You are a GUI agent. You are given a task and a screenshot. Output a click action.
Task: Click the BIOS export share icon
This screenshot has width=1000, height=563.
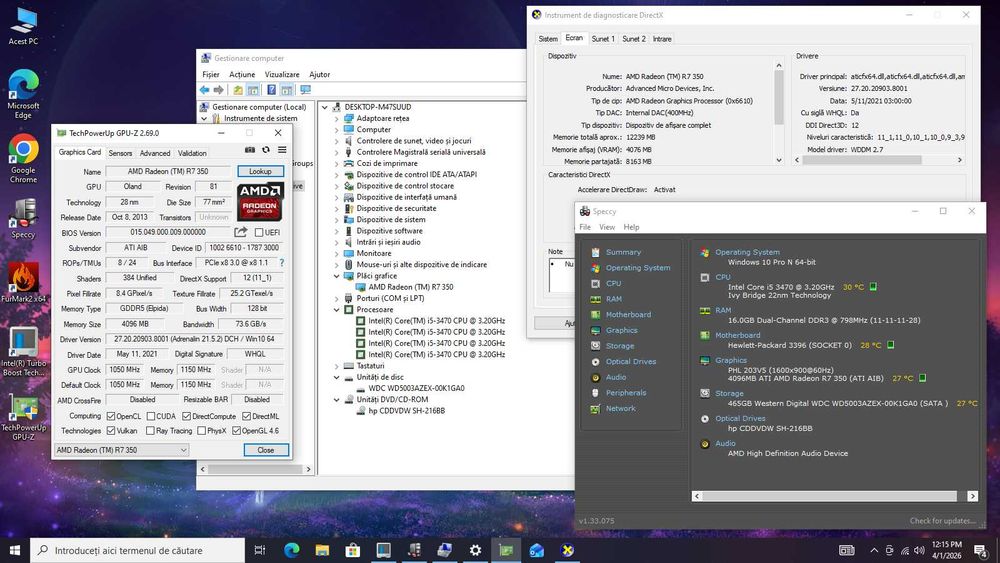coord(240,232)
